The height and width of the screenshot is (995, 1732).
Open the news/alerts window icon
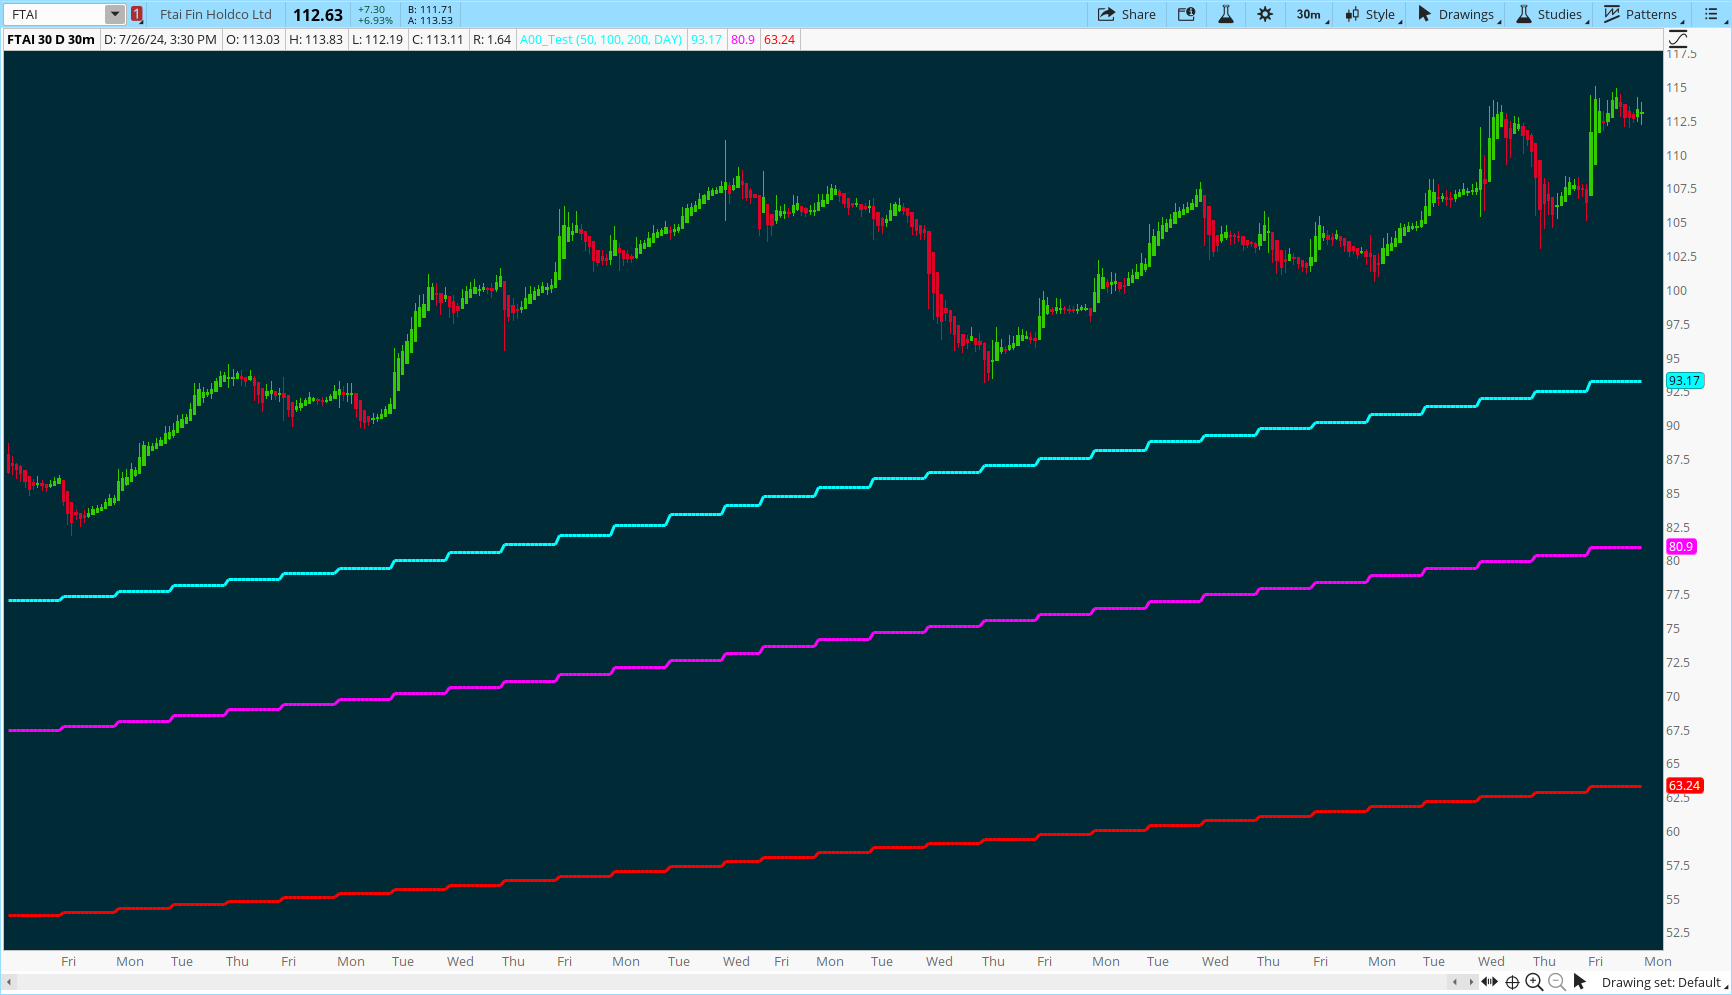[x=1186, y=14]
